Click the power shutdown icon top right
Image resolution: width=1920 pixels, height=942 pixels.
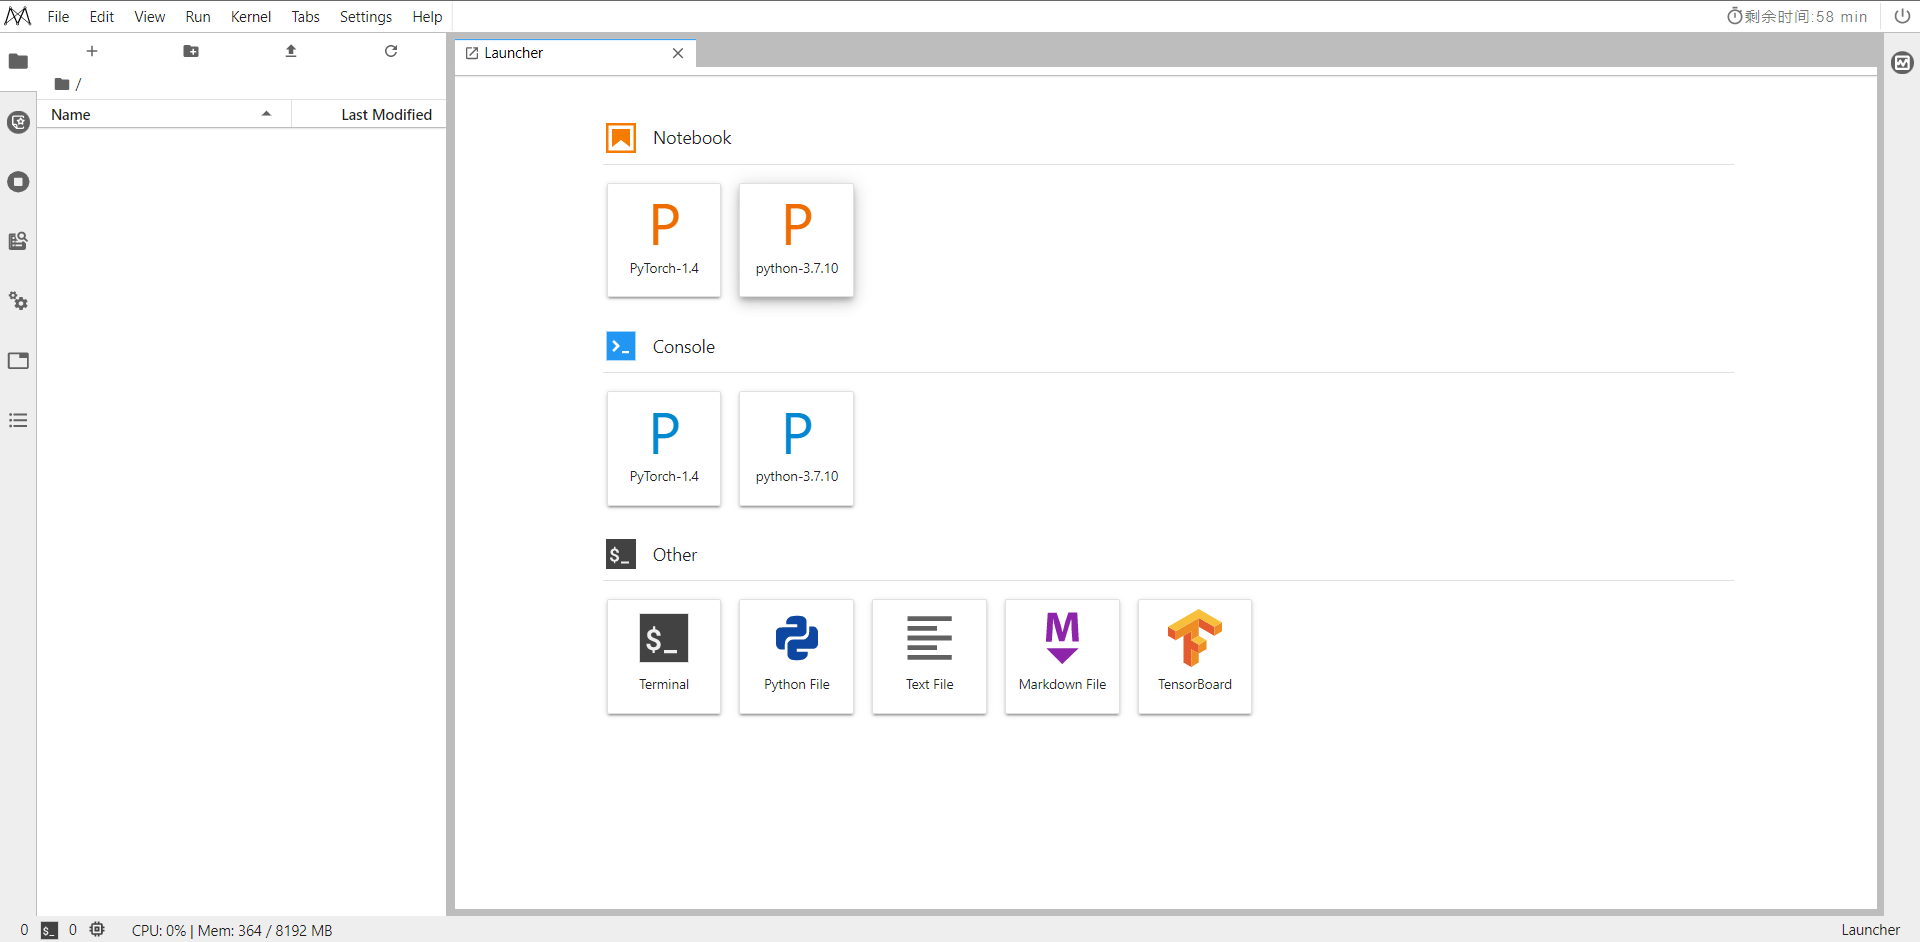[1902, 16]
